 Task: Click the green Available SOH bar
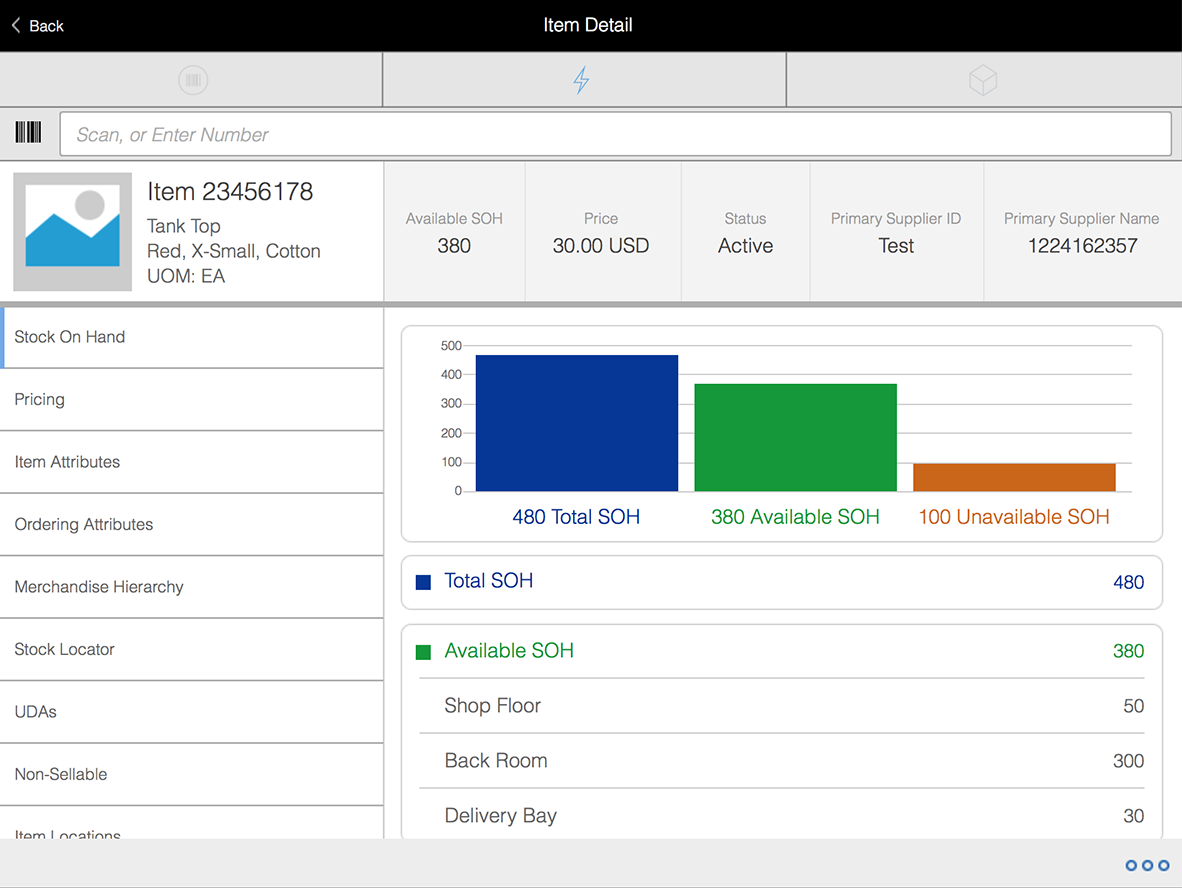pos(795,437)
